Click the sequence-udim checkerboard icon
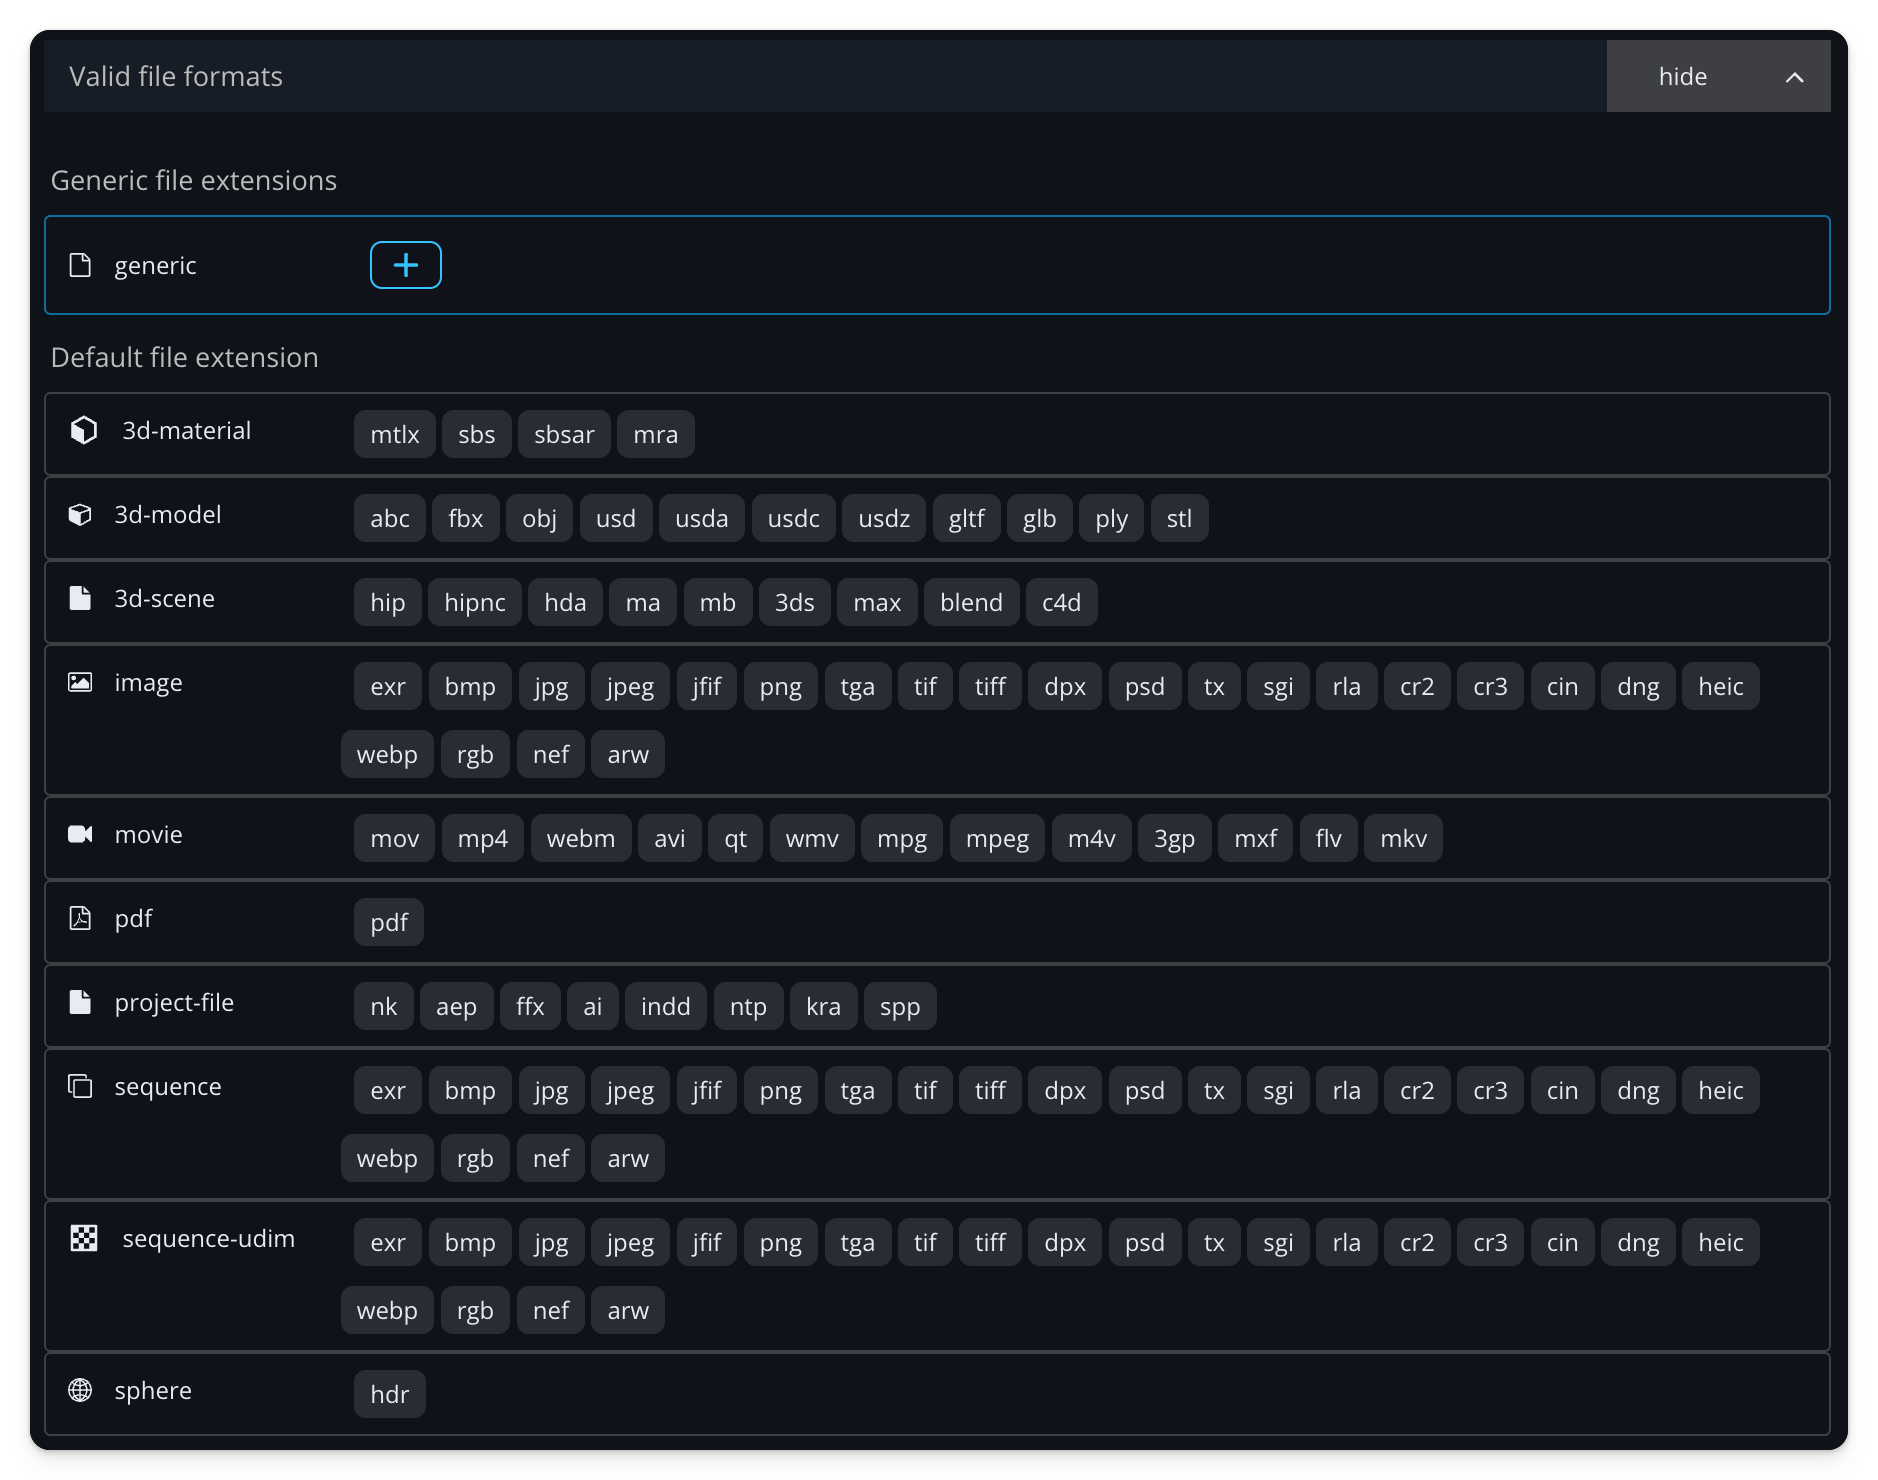 (x=84, y=1238)
